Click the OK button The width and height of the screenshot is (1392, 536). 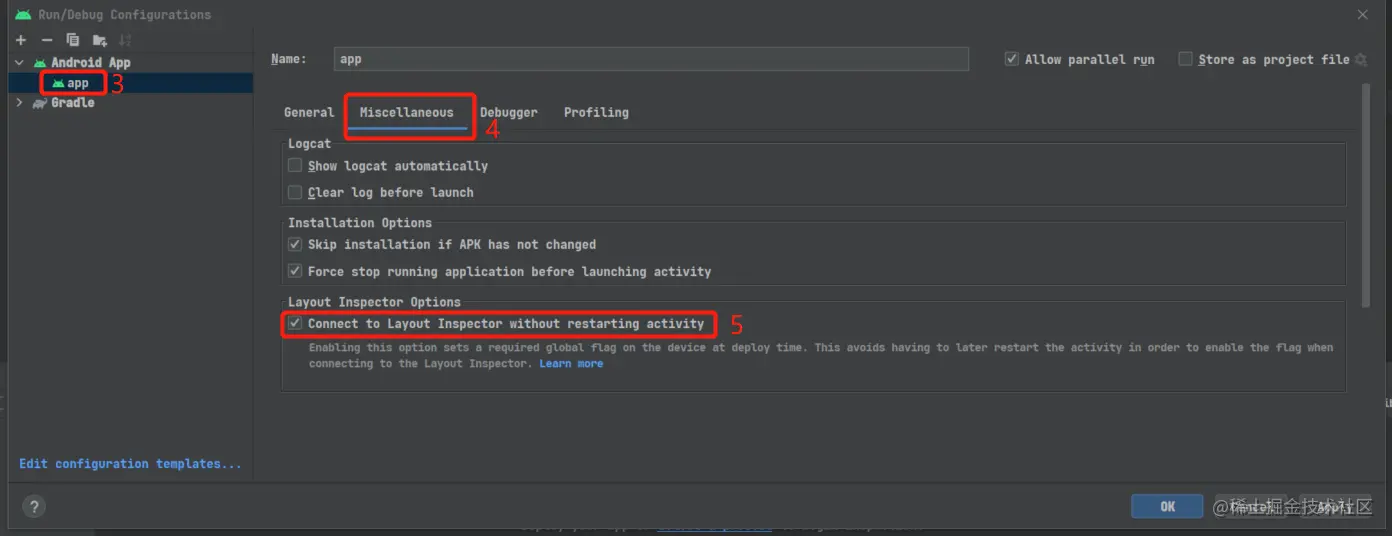[1167, 507]
